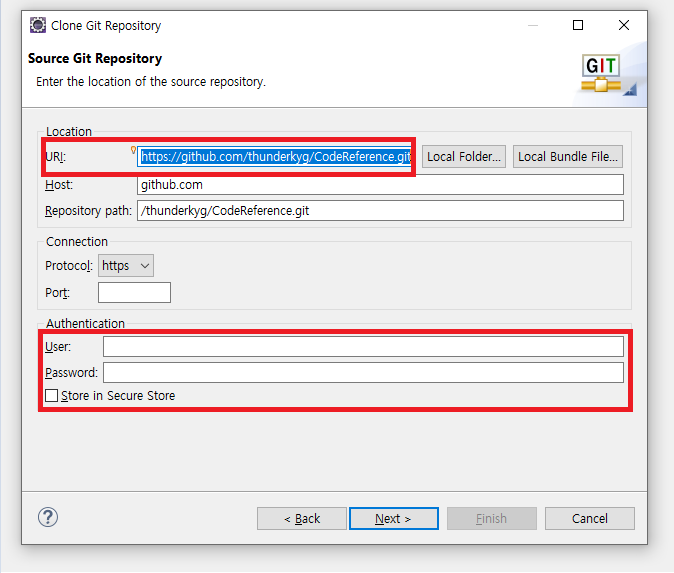Open the Protocol dropdown
Viewport: 674px width, 573px height.
pyautogui.click(x=126, y=266)
